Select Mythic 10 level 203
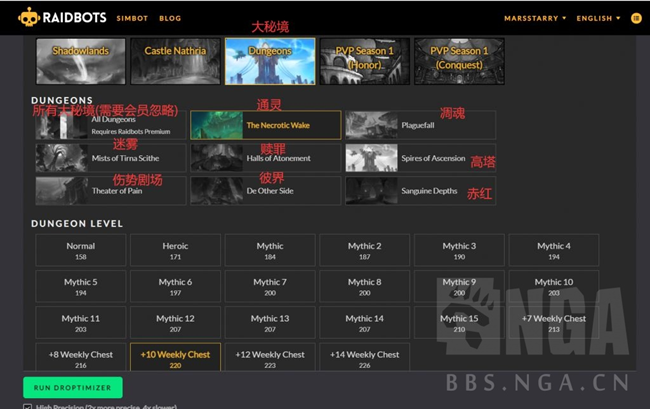The width and height of the screenshot is (650, 409). tap(554, 286)
